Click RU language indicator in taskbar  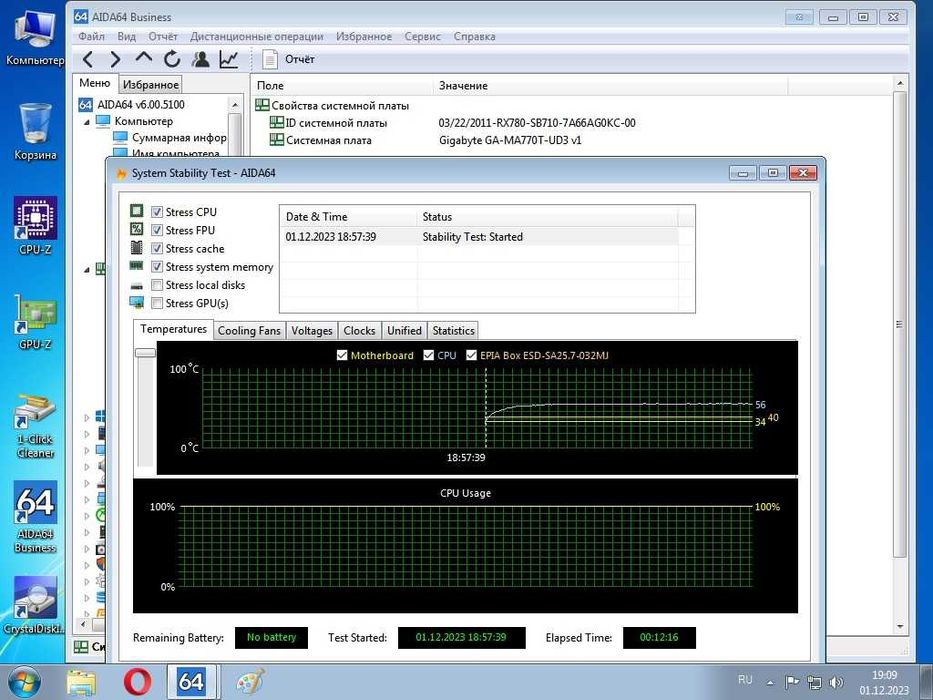pos(745,680)
